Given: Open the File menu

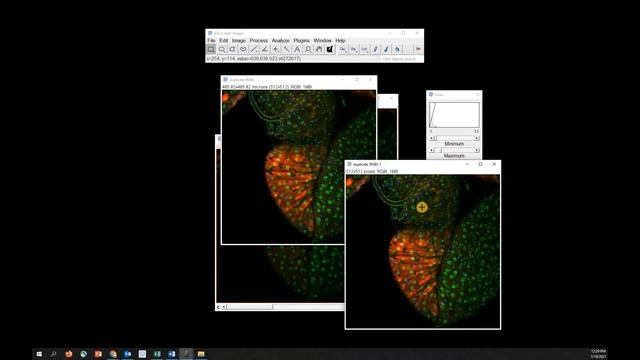Looking at the screenshot, I should coord(211,40).
